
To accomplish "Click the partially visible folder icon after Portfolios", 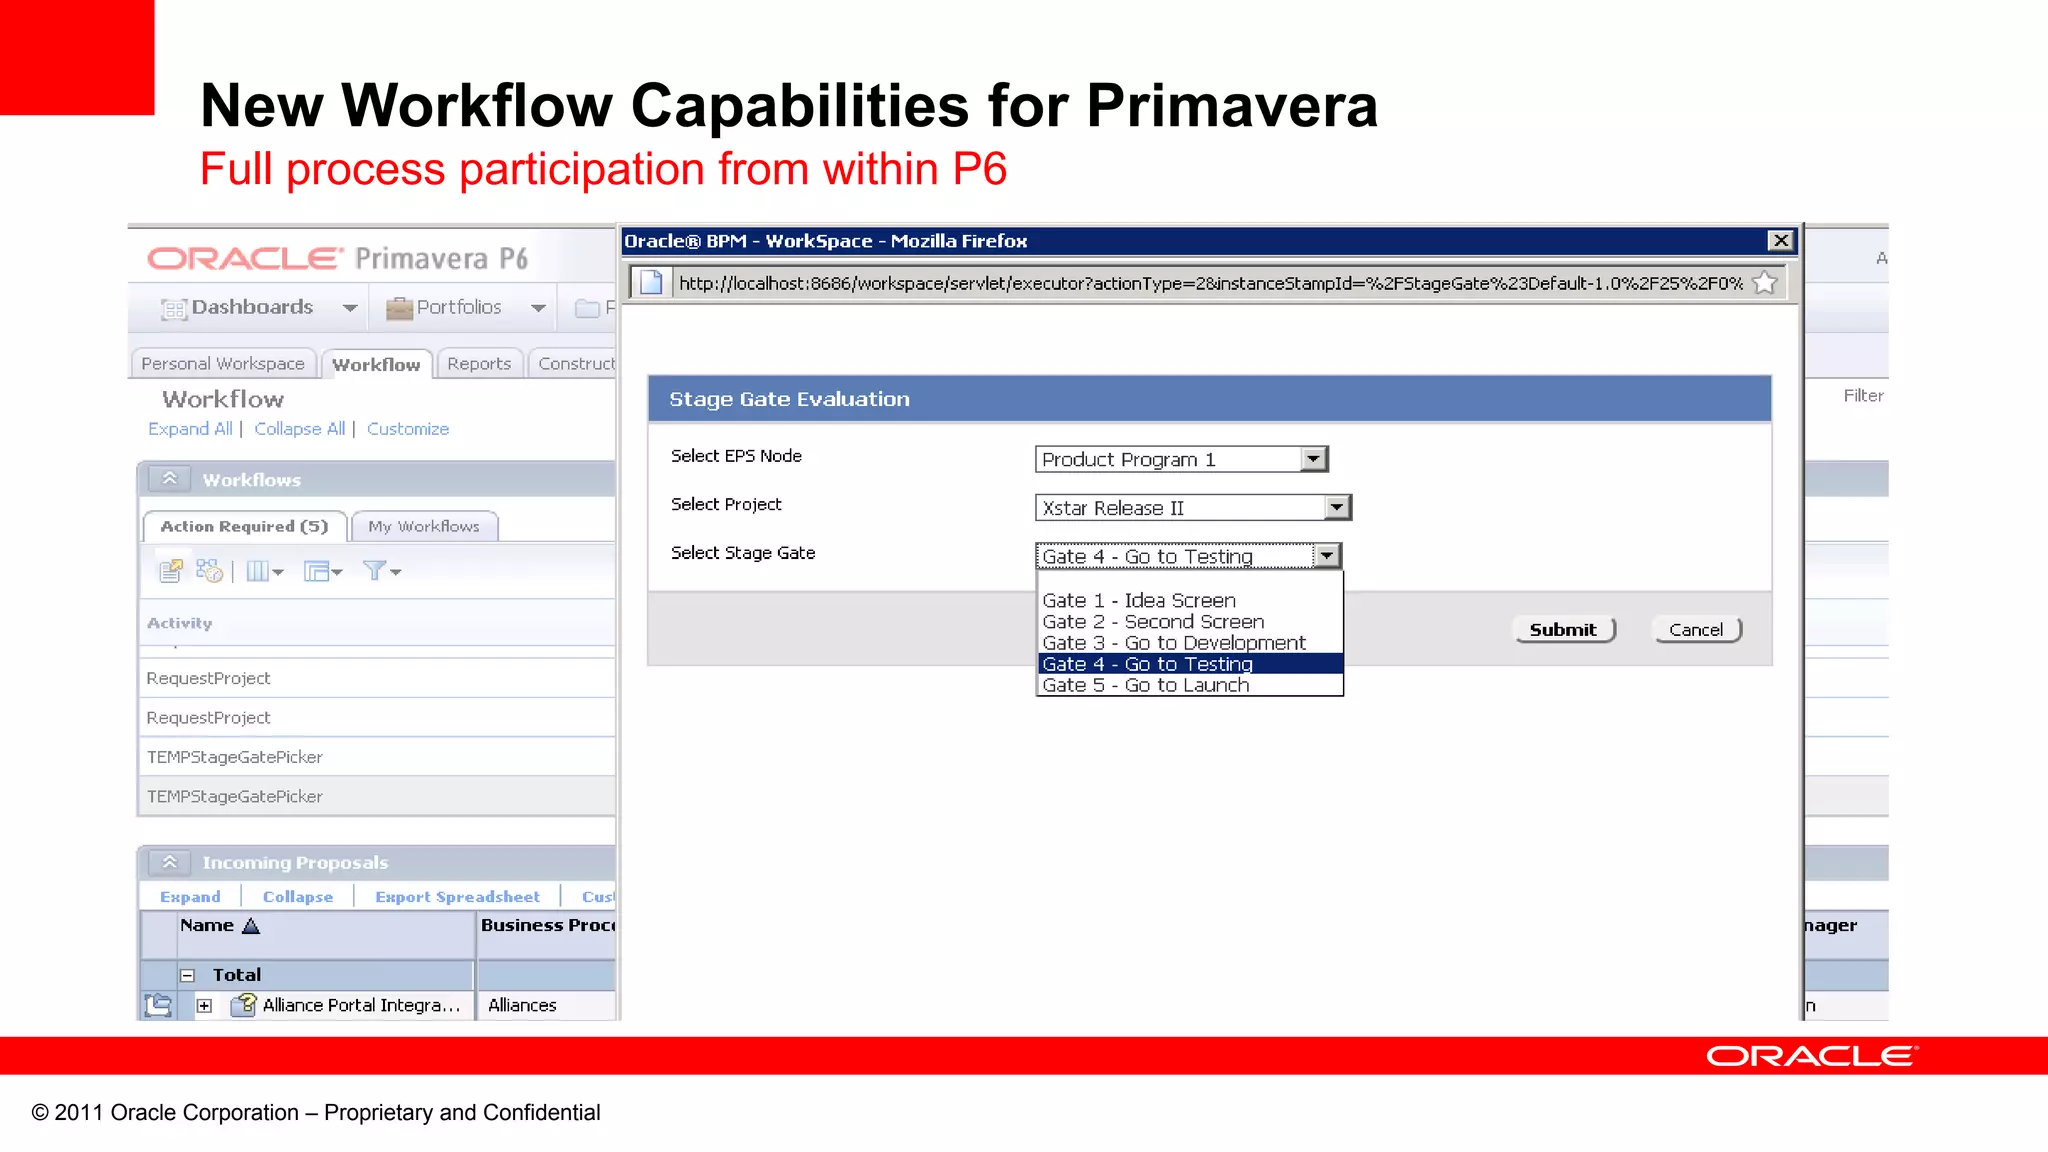I will pos(588,308).
